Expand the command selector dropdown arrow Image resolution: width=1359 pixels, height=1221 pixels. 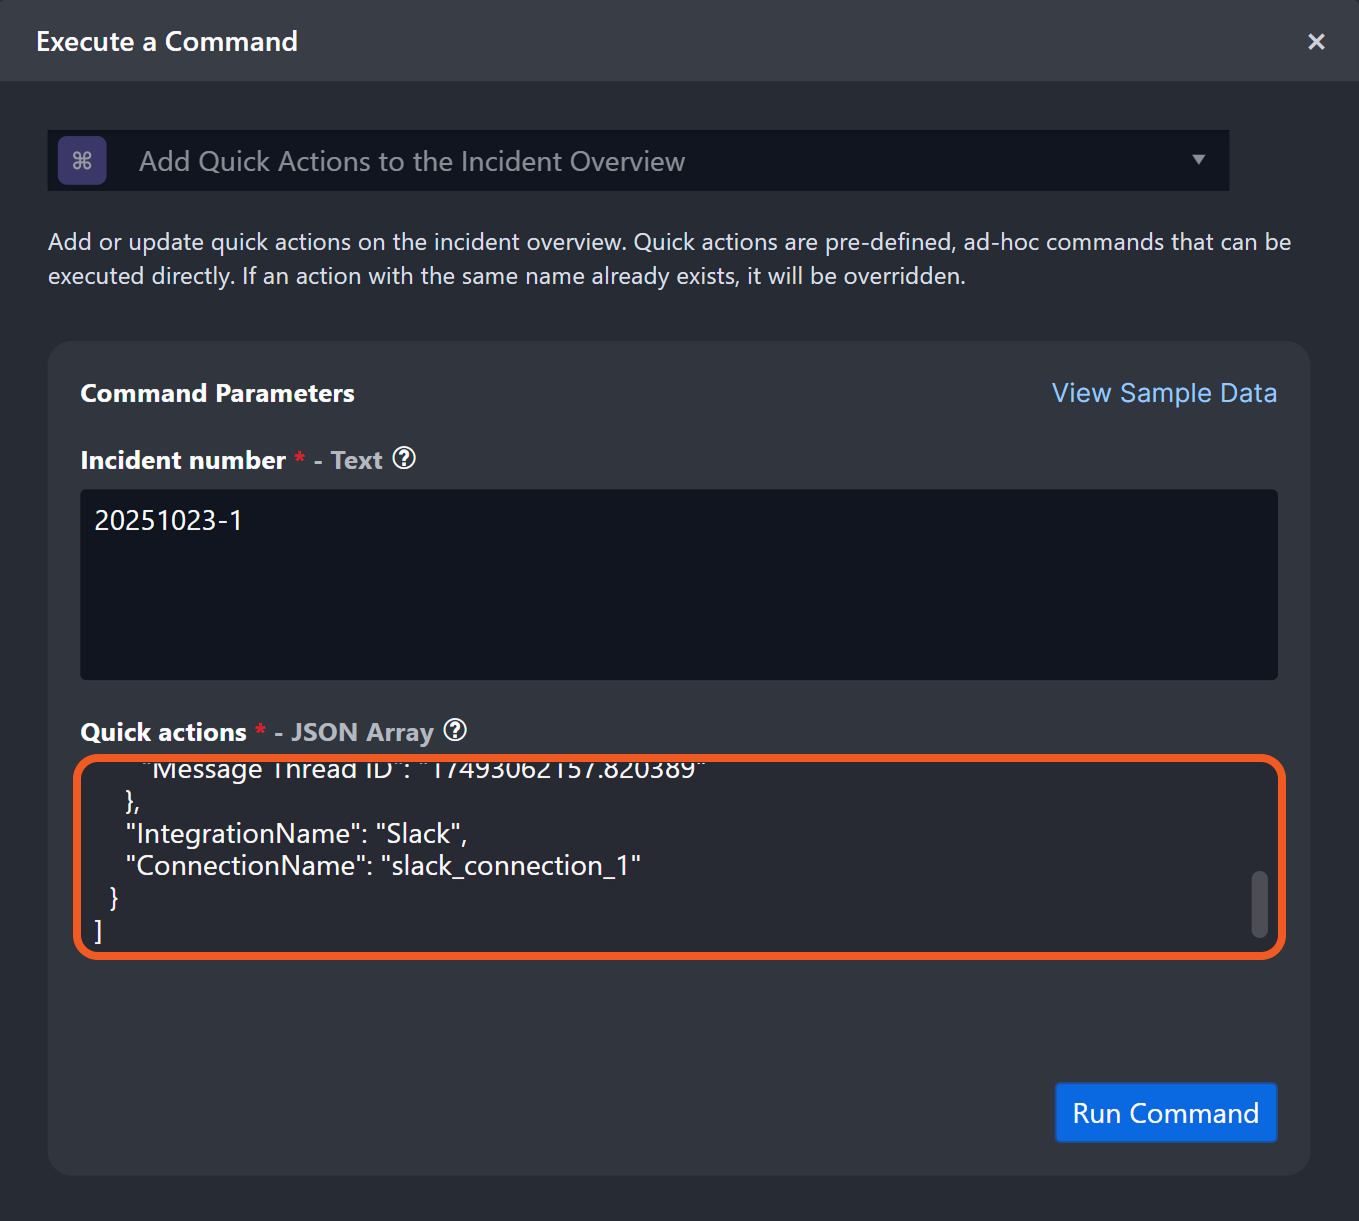coord(1198,160)
